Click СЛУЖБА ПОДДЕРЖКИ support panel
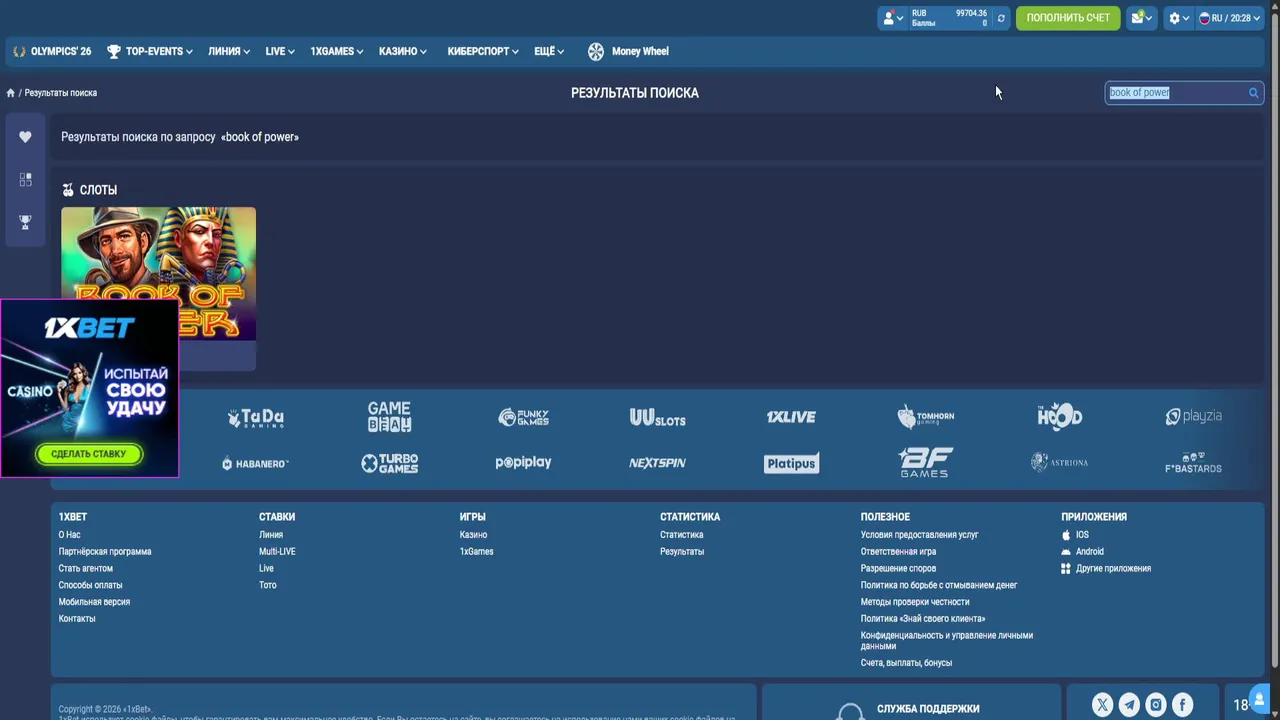Viewport: 1280px width, 720px height. point(911,703)
